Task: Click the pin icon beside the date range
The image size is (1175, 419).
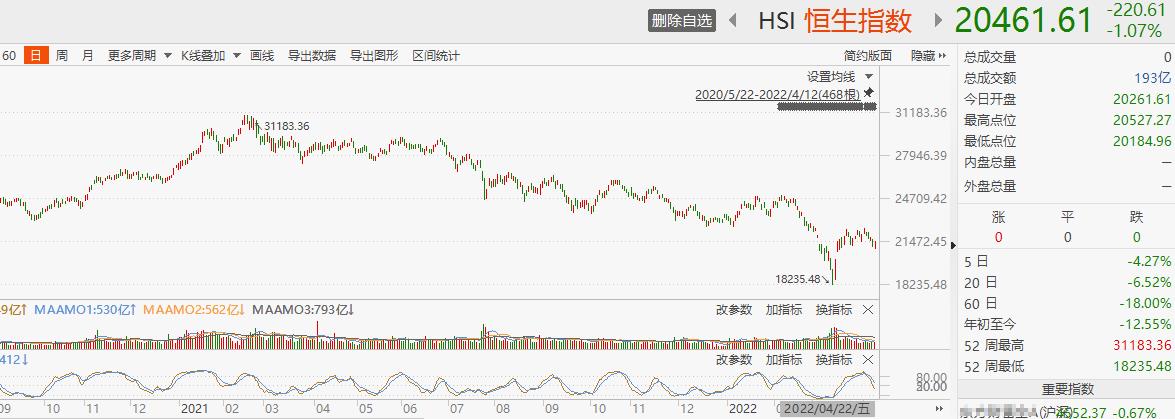Action: (x=869, y=93)
